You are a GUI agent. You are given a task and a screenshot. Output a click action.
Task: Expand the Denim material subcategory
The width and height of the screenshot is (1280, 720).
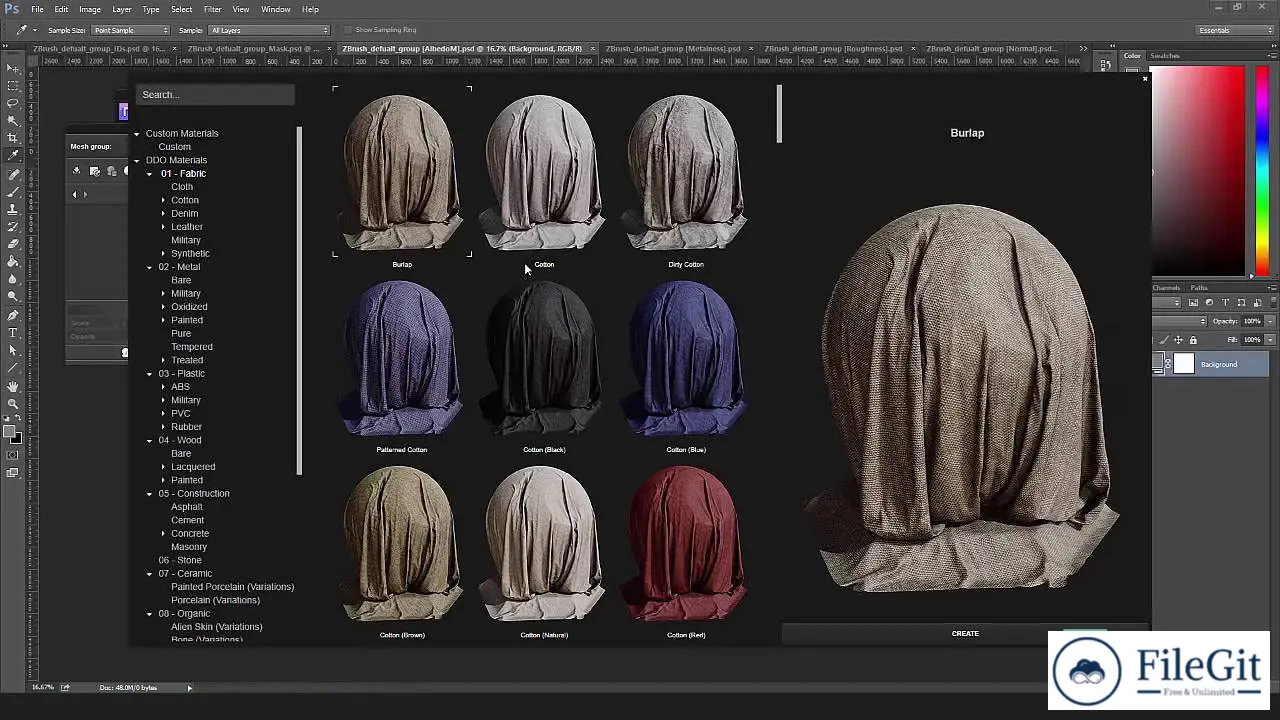tap(163, 213)
